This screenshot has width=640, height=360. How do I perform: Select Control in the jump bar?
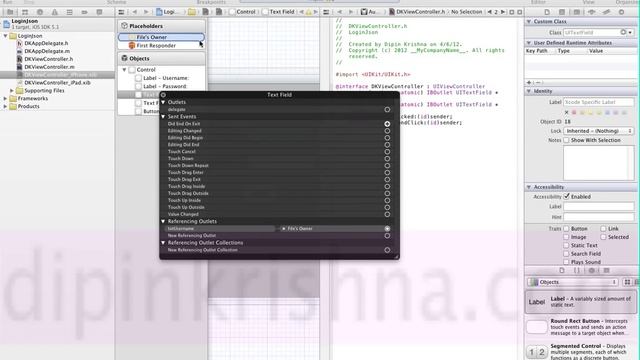pyautogui.click(x=242, y=12)
